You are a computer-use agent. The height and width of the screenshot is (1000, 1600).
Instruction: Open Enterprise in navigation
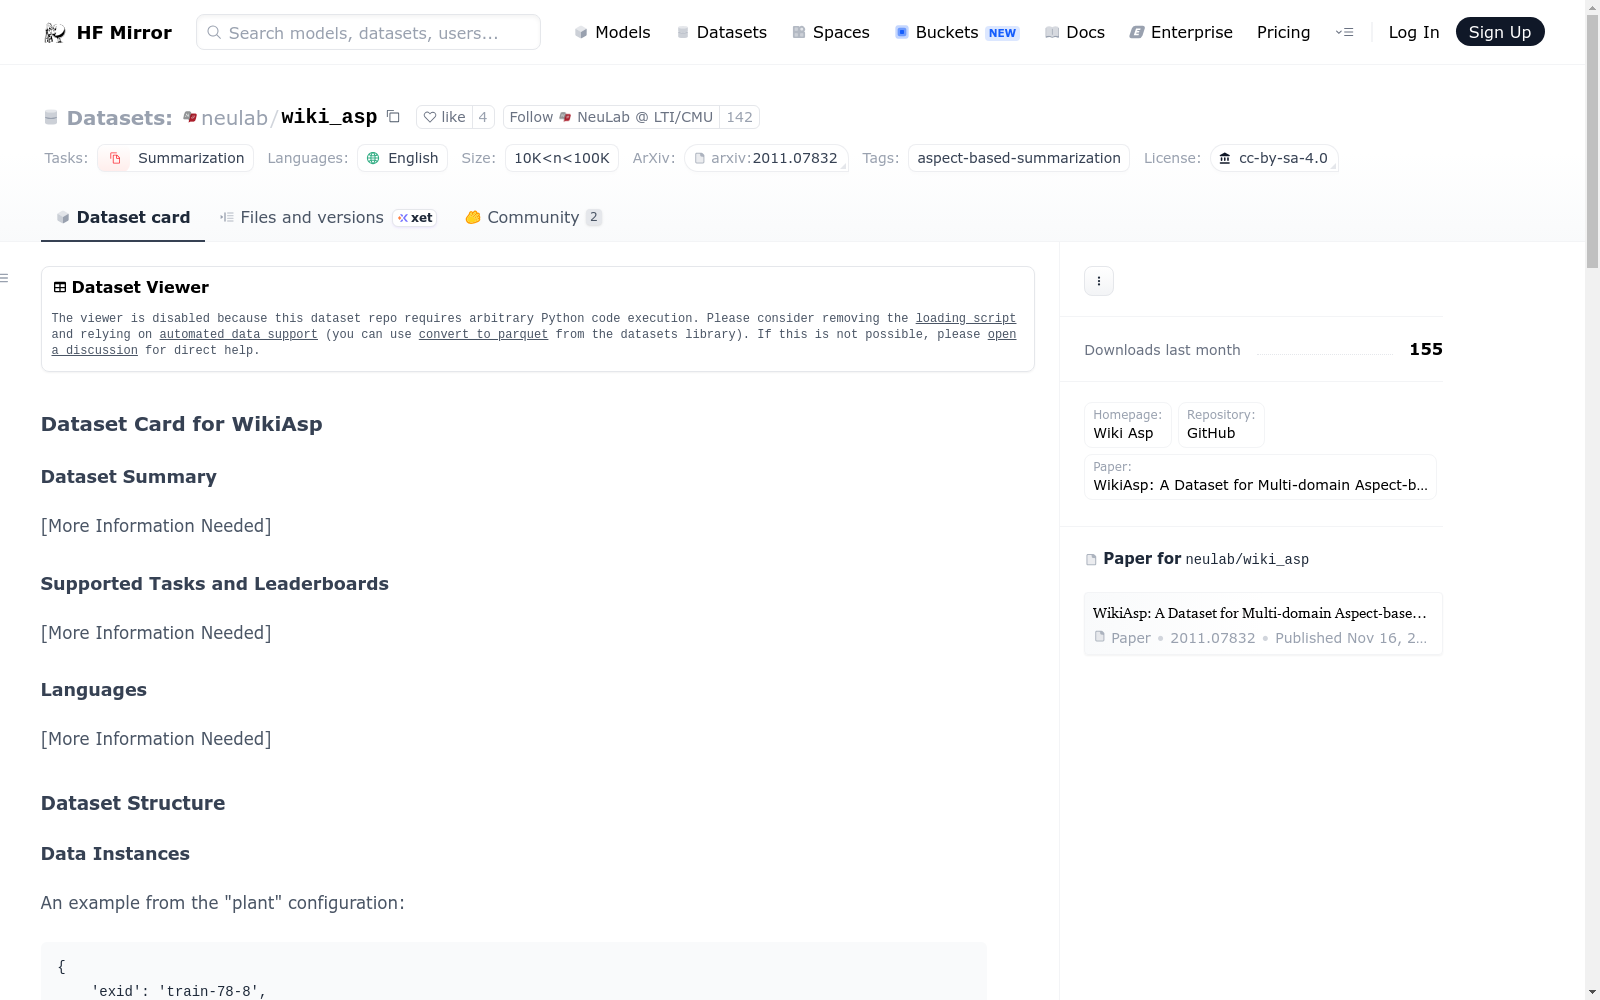click(1181, 33)
